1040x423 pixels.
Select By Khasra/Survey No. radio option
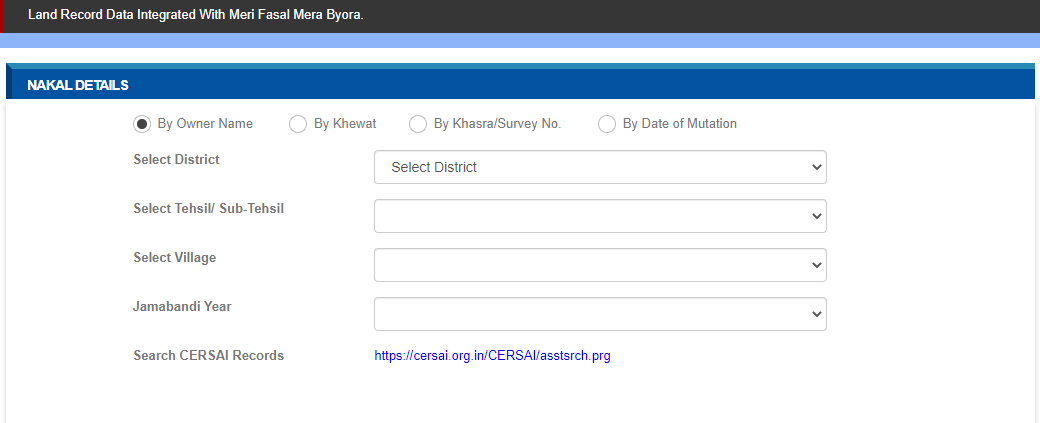(418, 124)
